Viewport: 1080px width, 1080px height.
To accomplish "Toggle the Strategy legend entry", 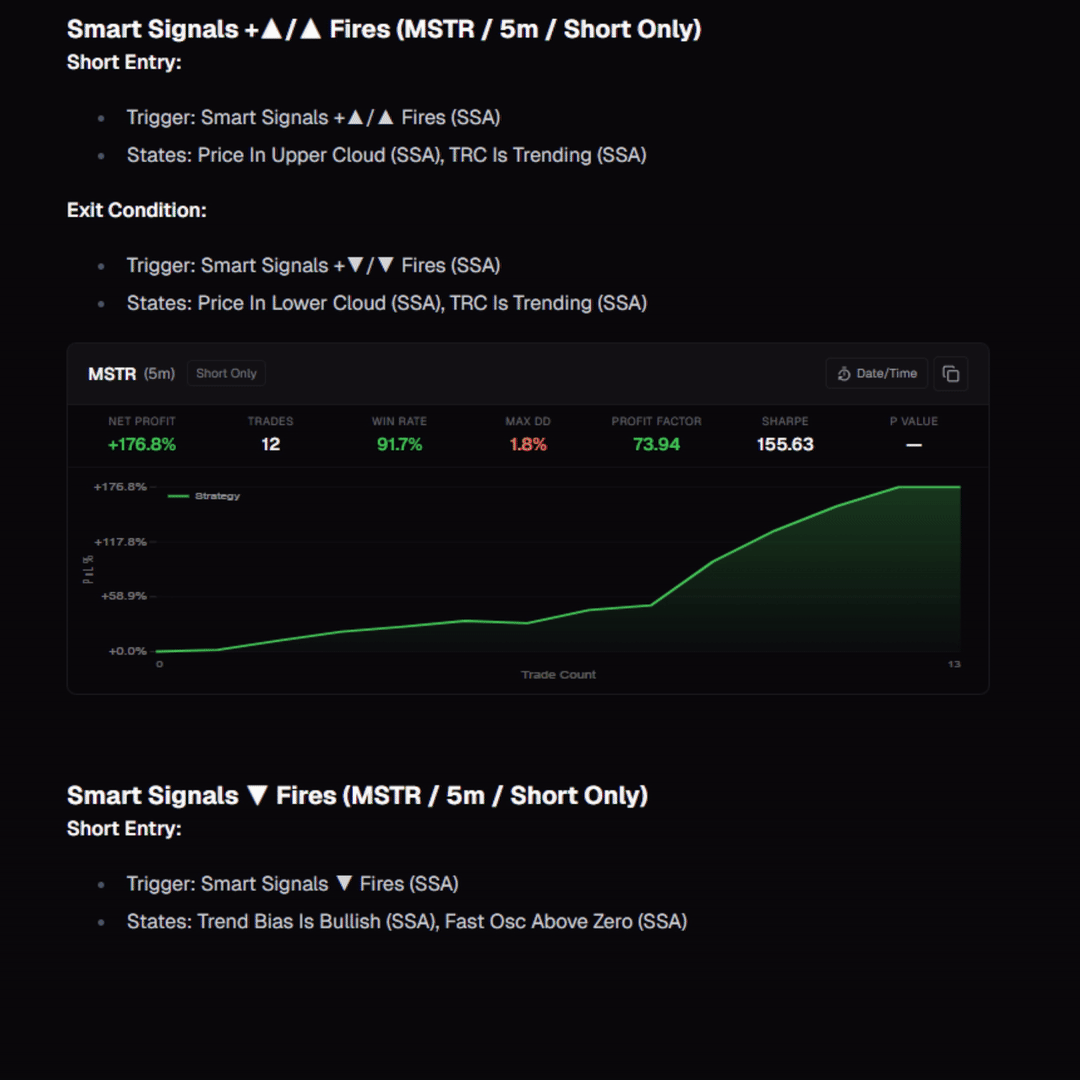I will point(204,496).
